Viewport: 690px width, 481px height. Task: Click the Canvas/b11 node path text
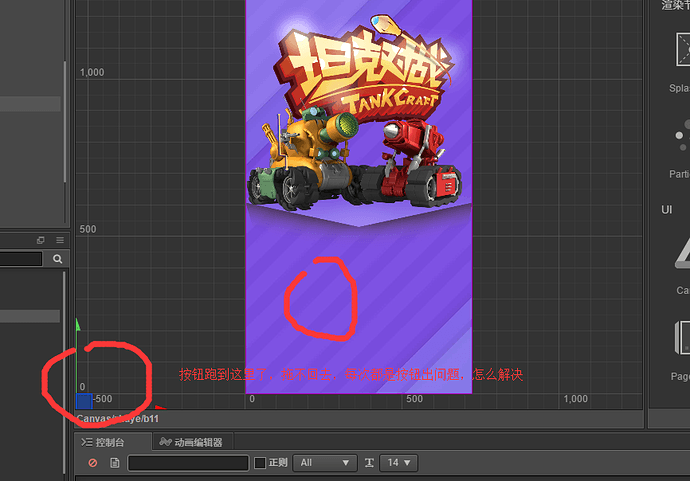[117, 419]
